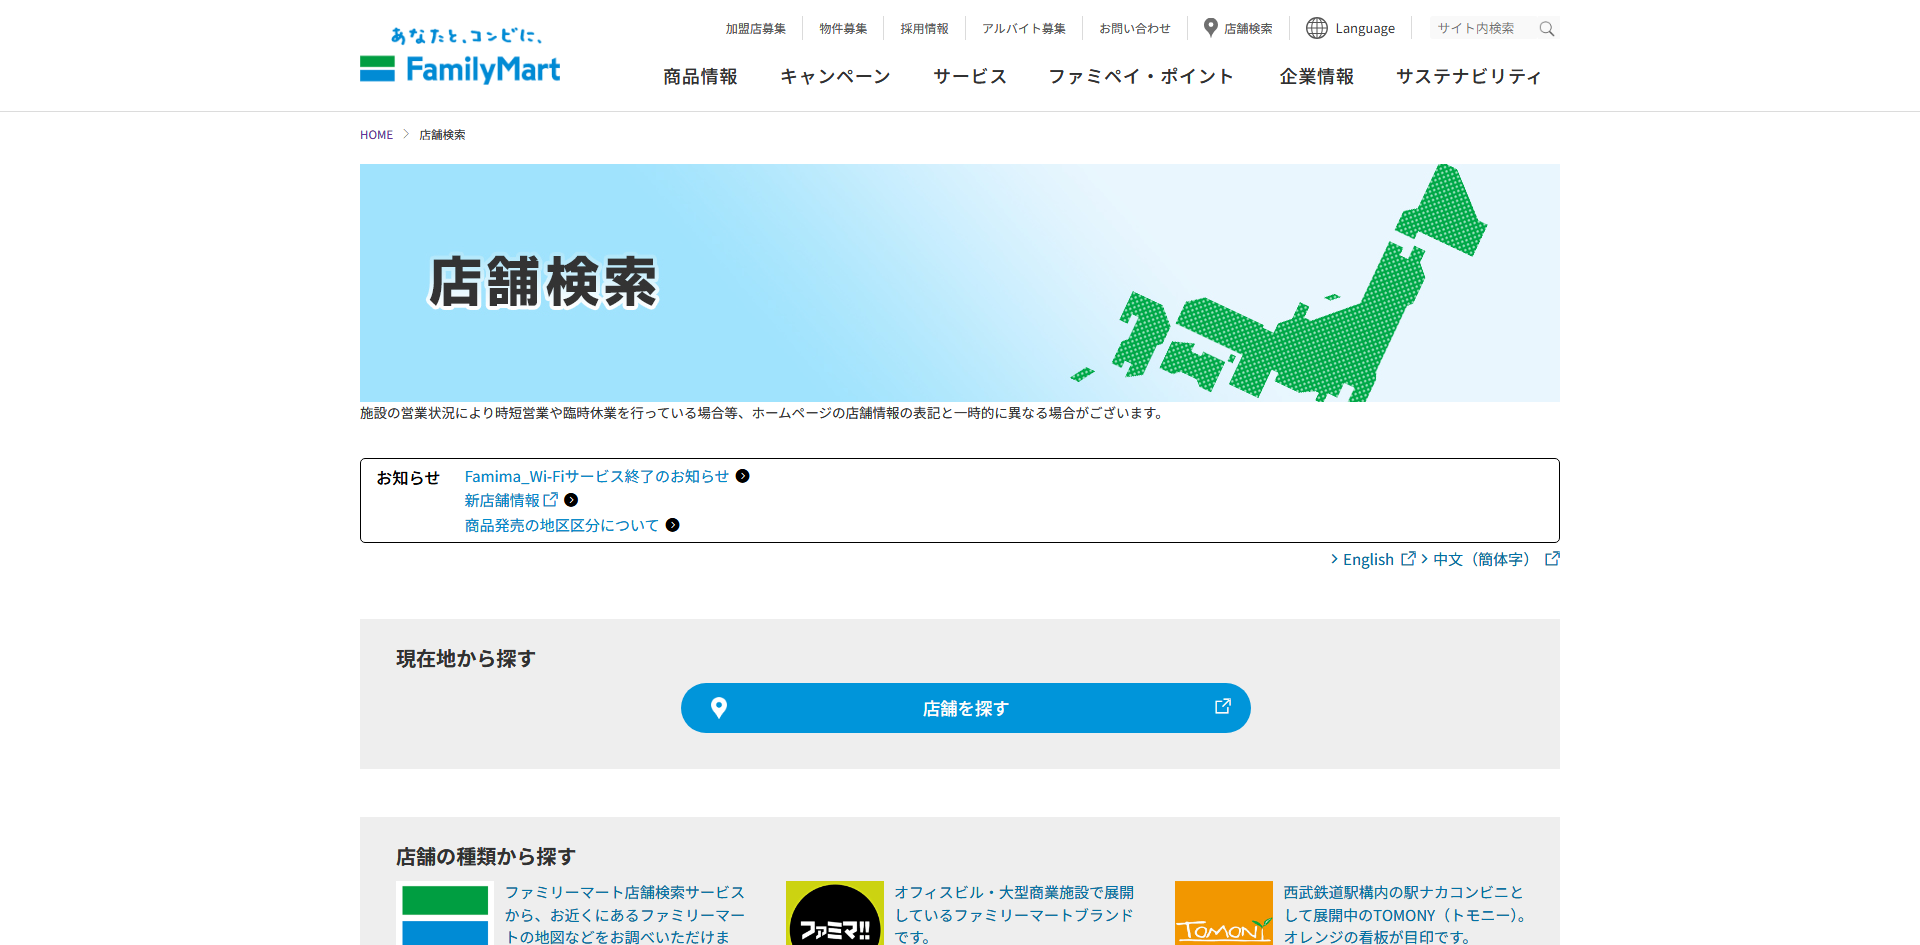The image size is (1920, 945).
Task: Click the map pin icon on 店舗を探す button
Action: [x=718, y=708]
